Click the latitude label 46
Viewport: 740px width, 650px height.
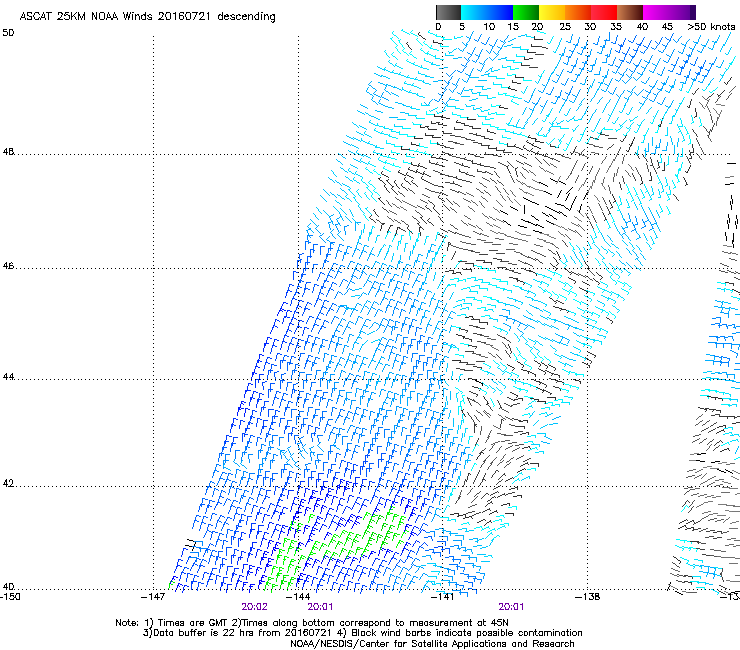pyautogui.click(x=8, y=266)
